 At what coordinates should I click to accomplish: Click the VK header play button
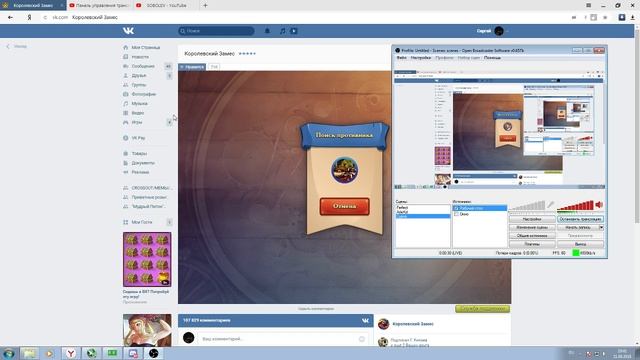(x=294, y=31)
